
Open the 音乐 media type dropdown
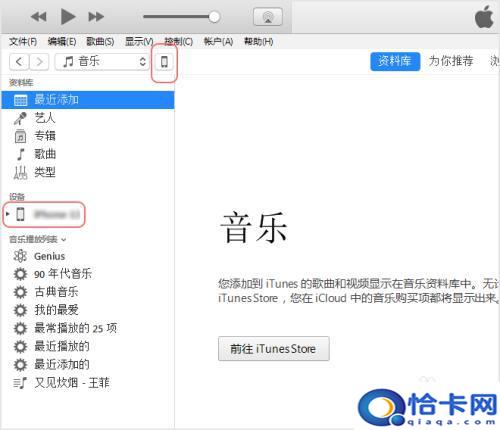102,62
